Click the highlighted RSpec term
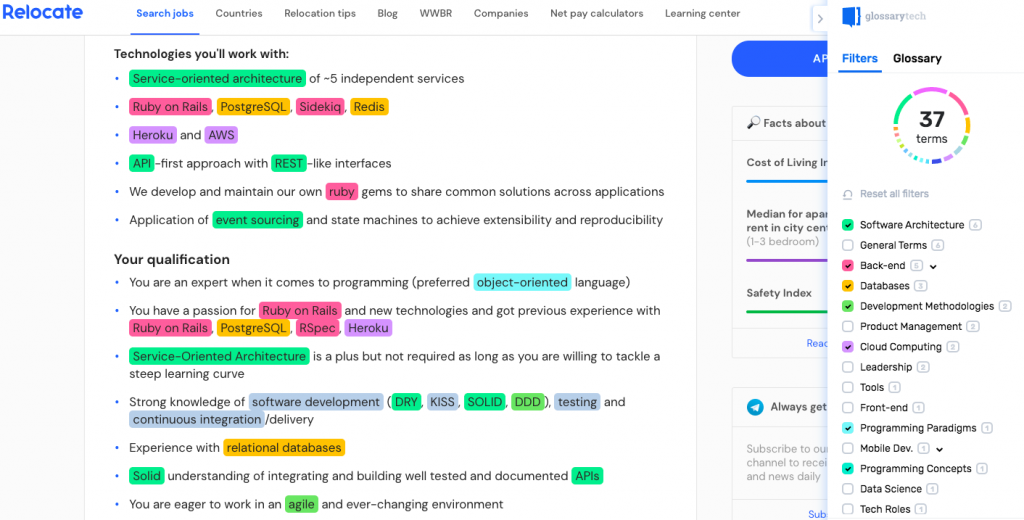The height and width of the screenshot is (520, 1024). click(317, 328)
